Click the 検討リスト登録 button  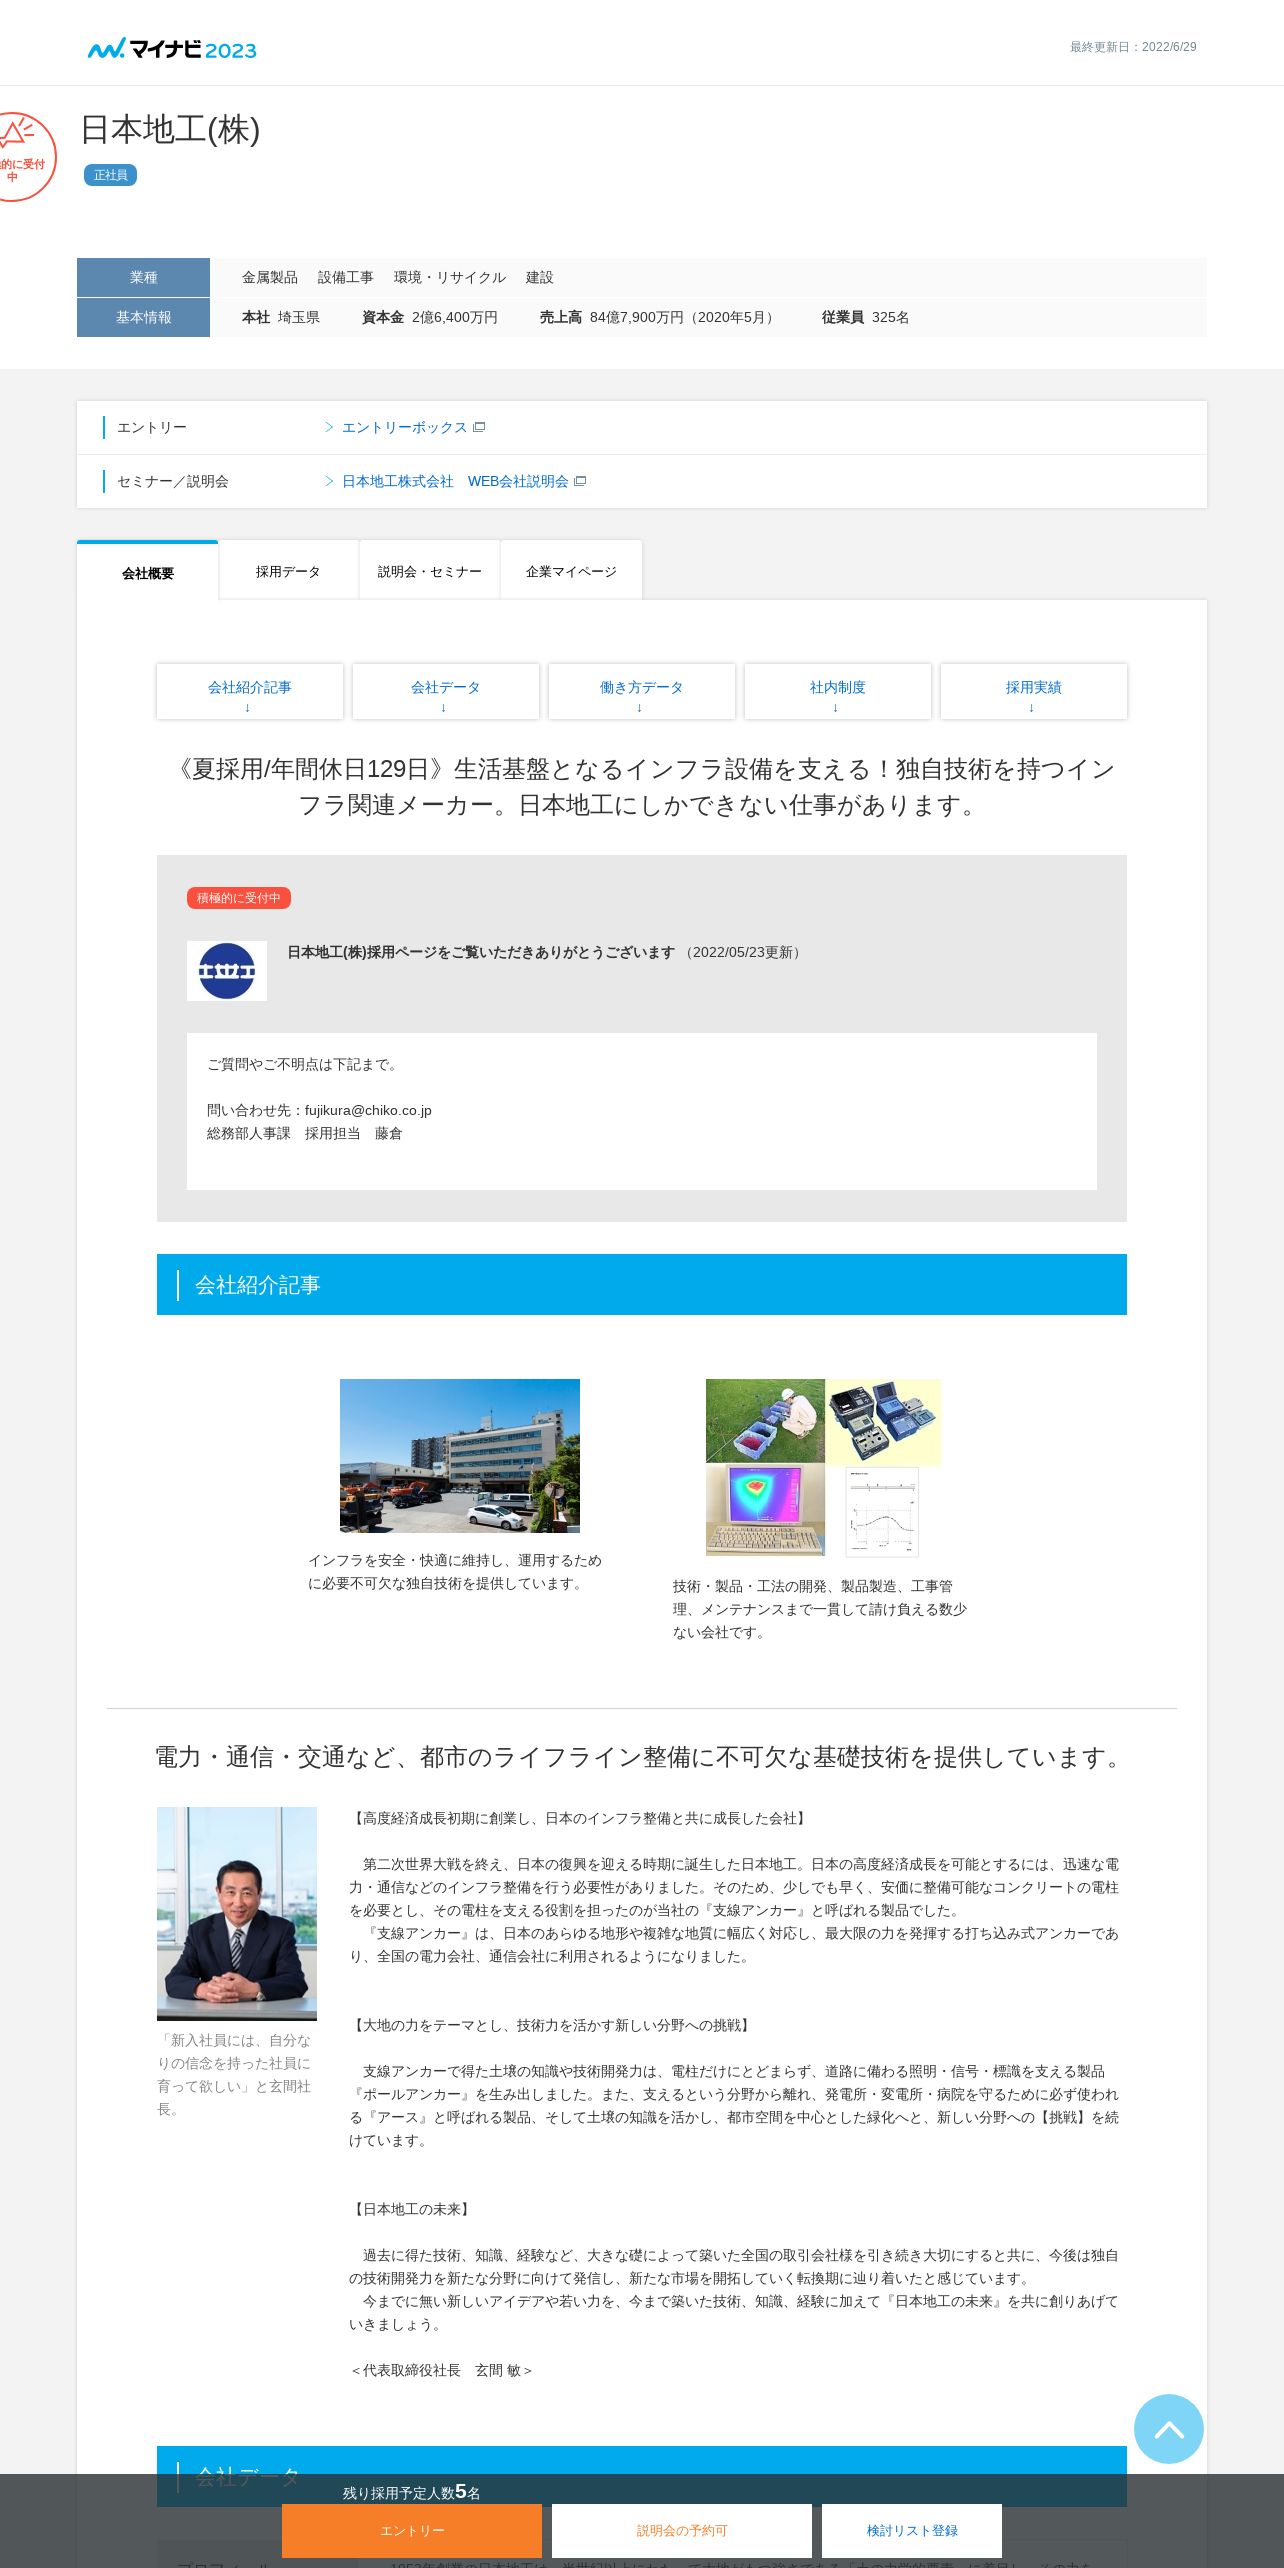[912, 2530]
